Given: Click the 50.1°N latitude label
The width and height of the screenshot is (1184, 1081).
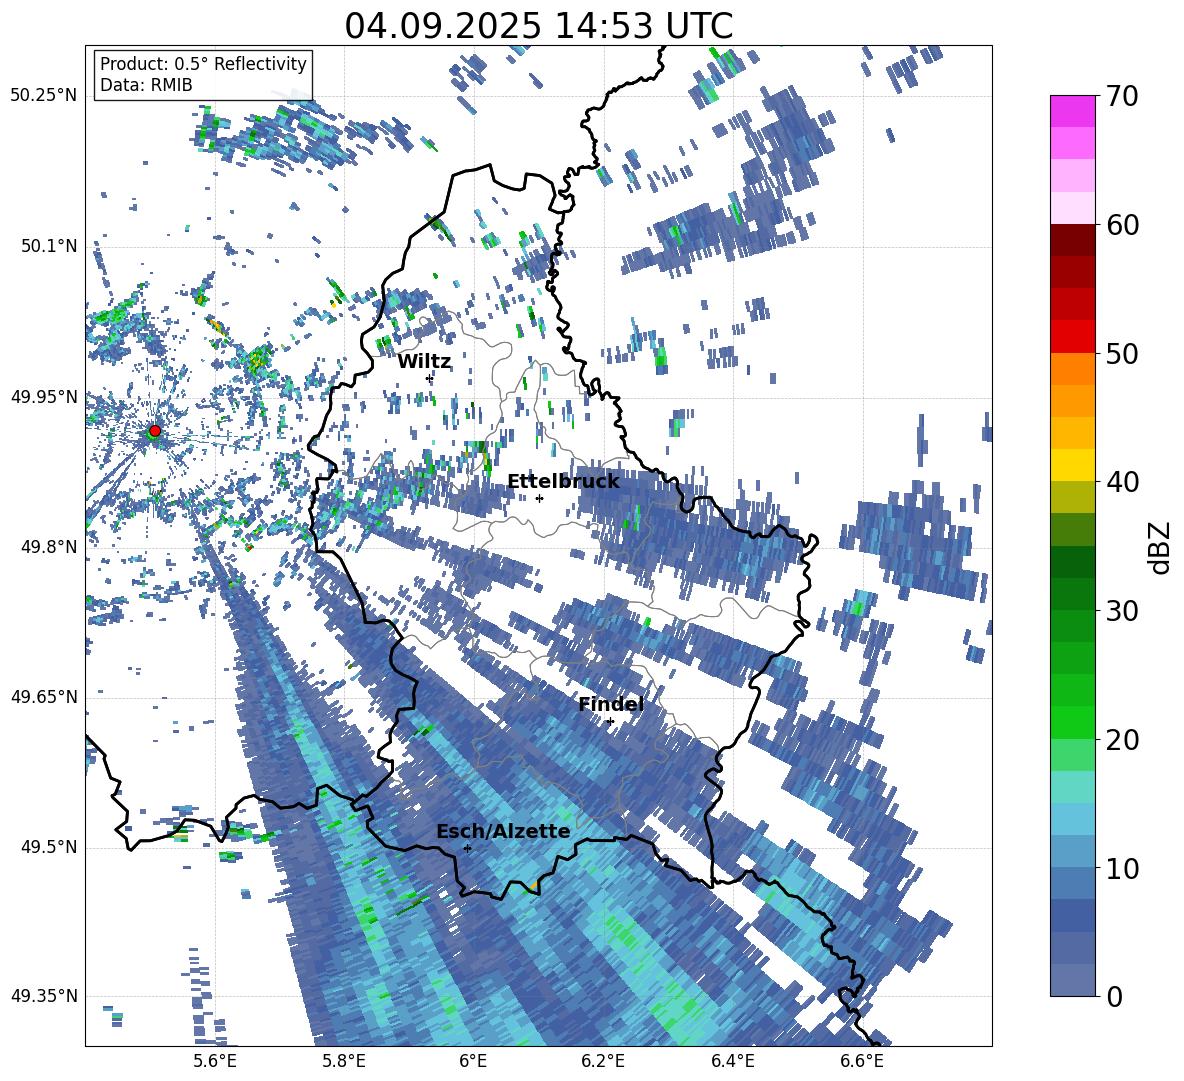Looking at the screenshot, I should [x=48, y=246].
